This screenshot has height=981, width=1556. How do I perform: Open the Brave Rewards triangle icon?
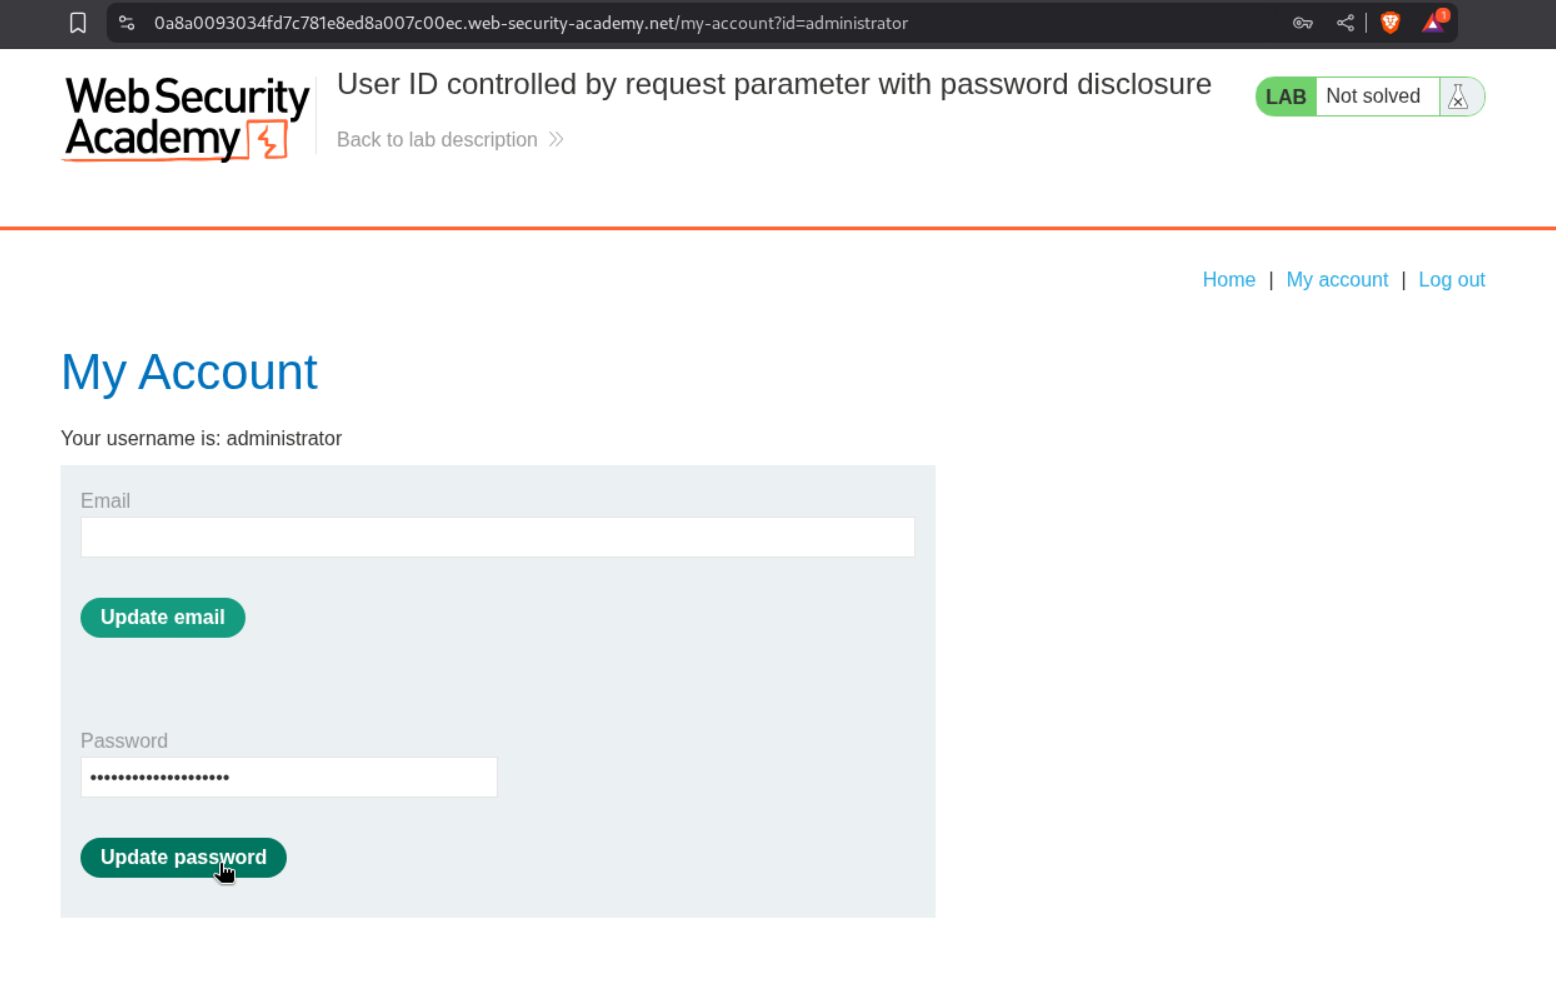[1433, 23]
